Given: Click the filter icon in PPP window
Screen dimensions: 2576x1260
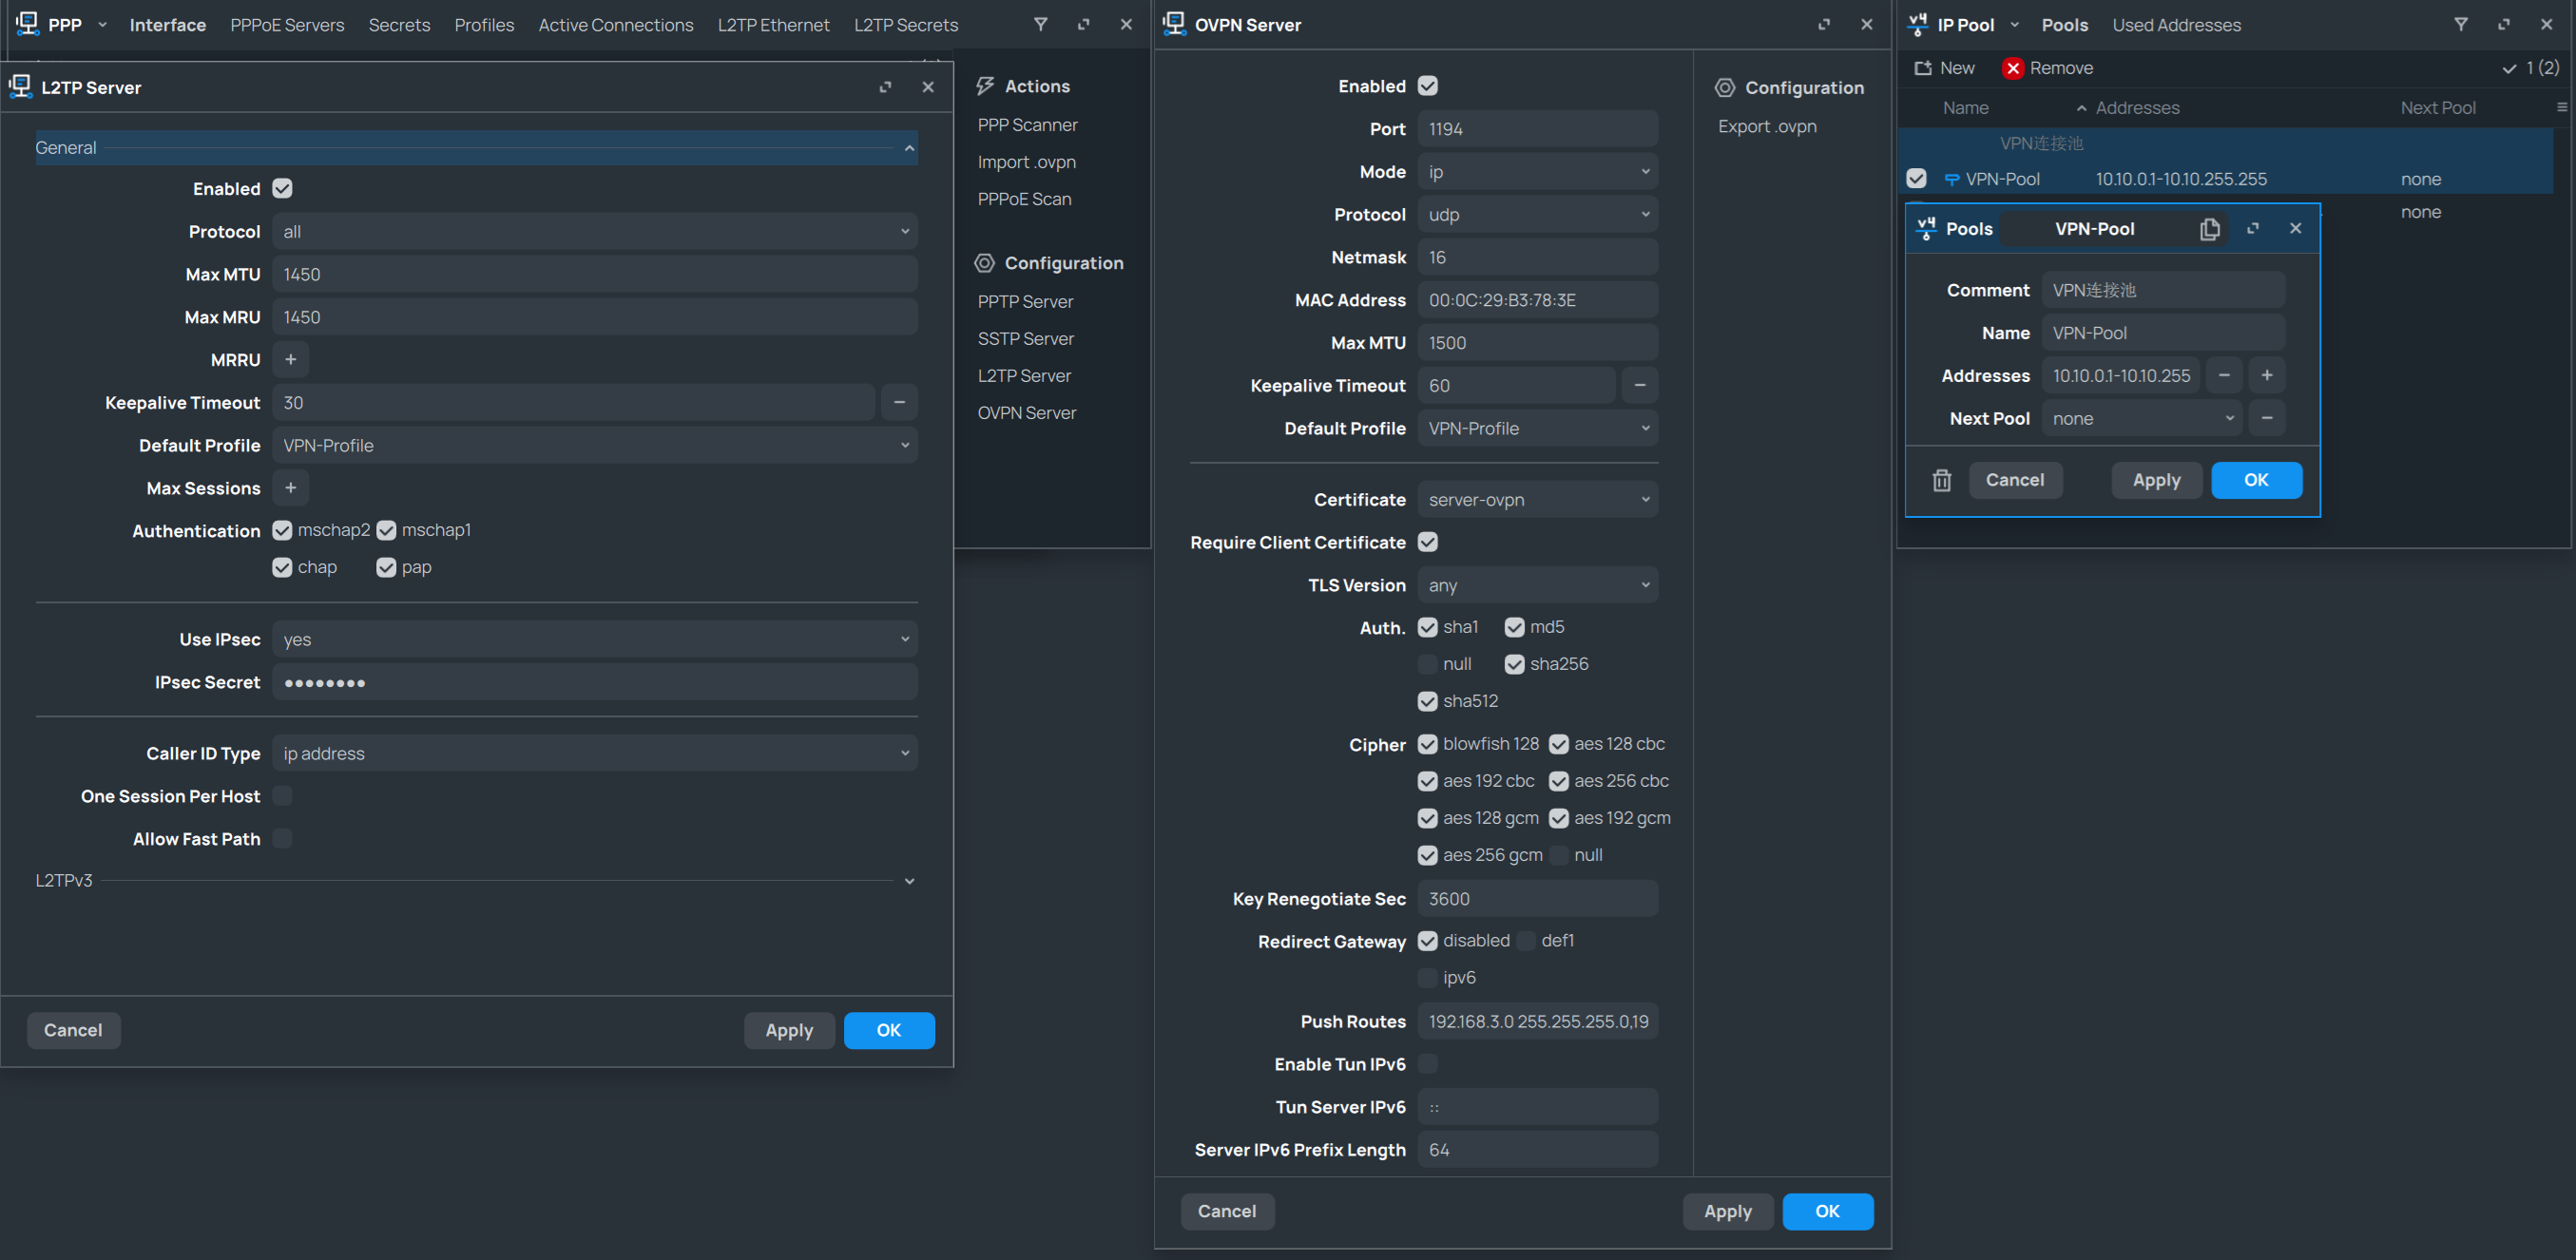Looking at the screenshot, I should tap(1040, 24).
